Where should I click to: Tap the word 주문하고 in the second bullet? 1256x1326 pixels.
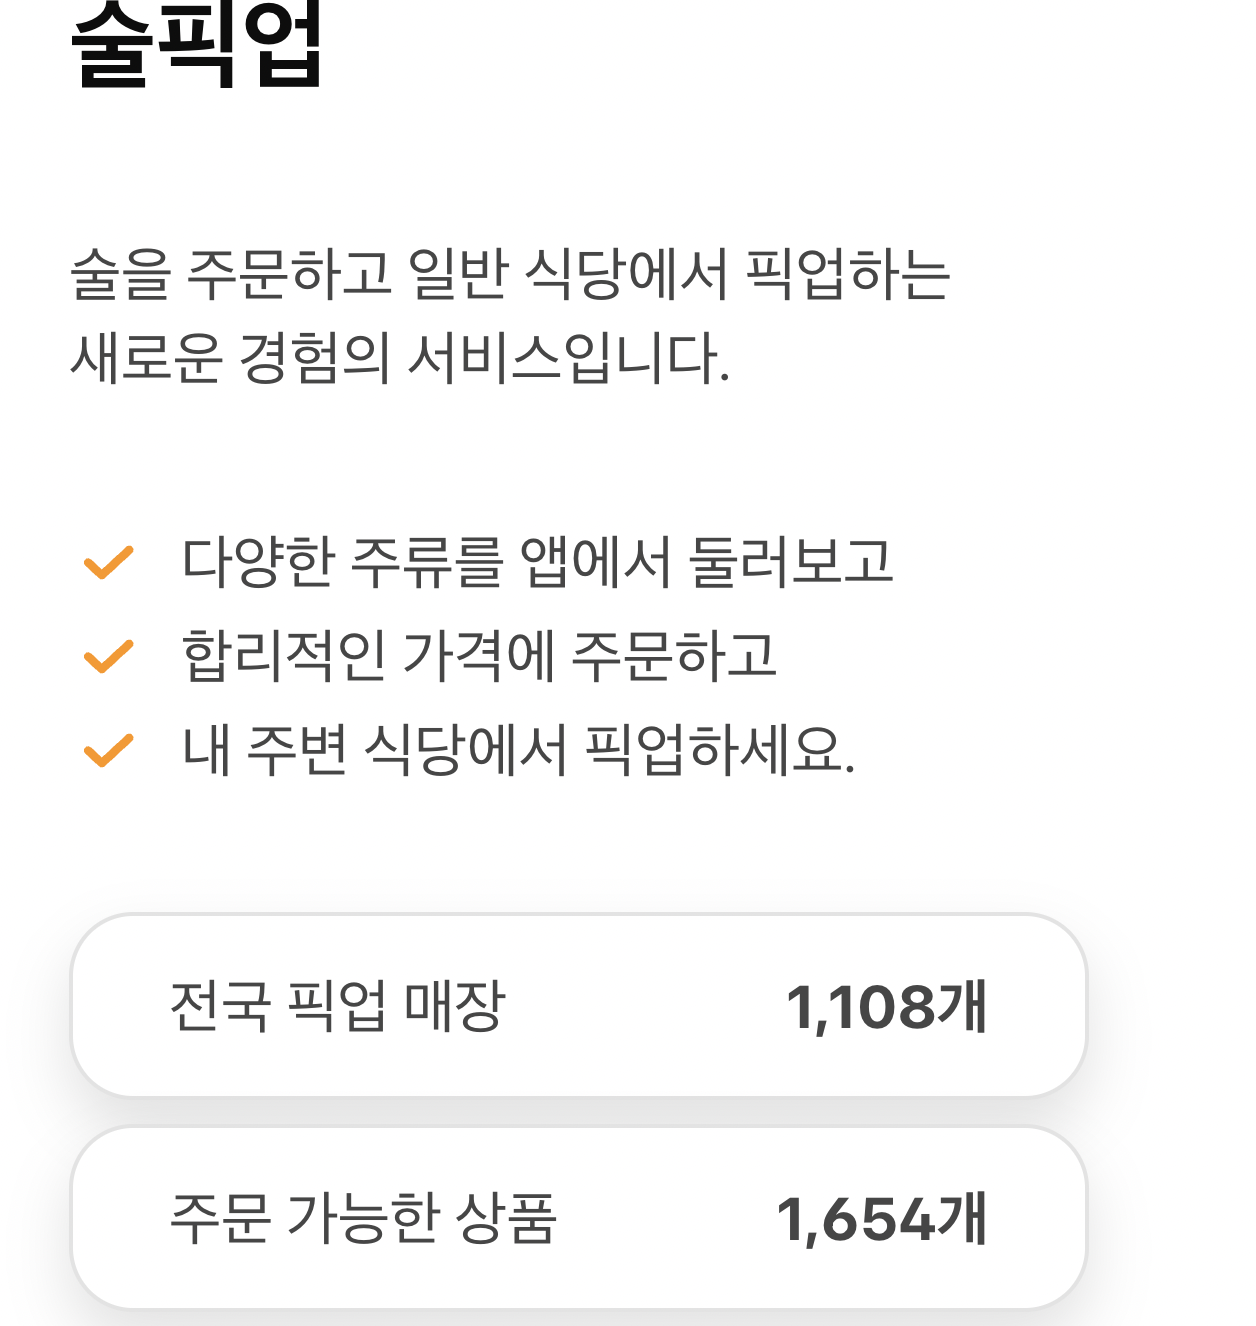coord(675,656)
